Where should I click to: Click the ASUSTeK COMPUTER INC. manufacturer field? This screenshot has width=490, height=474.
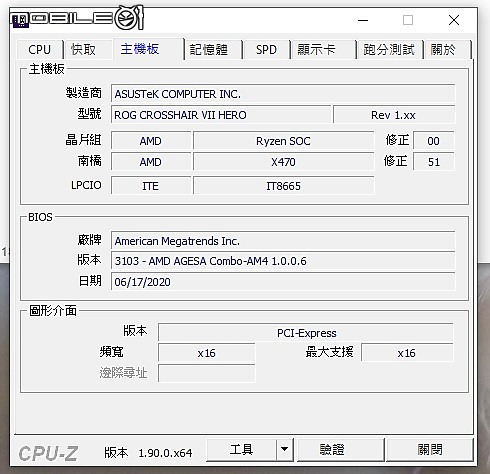(x=283, y=94)
